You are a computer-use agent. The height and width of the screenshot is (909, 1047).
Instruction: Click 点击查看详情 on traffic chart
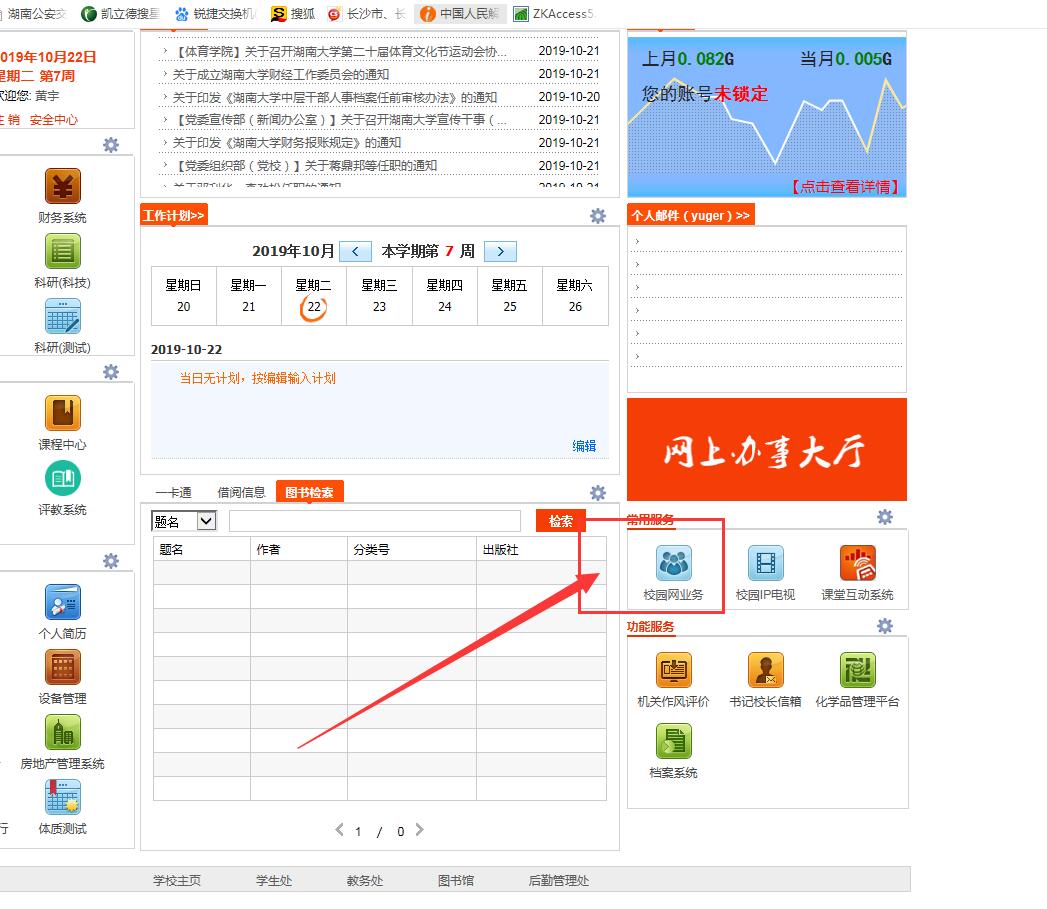coord(844,186)
